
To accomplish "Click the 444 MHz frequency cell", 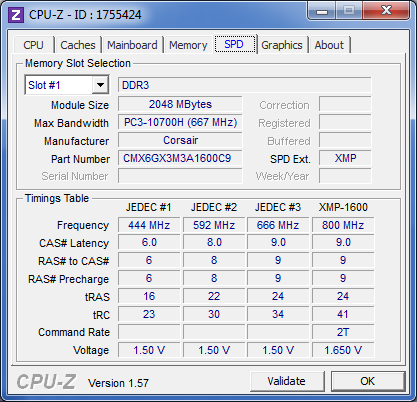I will tap(149, 225).
